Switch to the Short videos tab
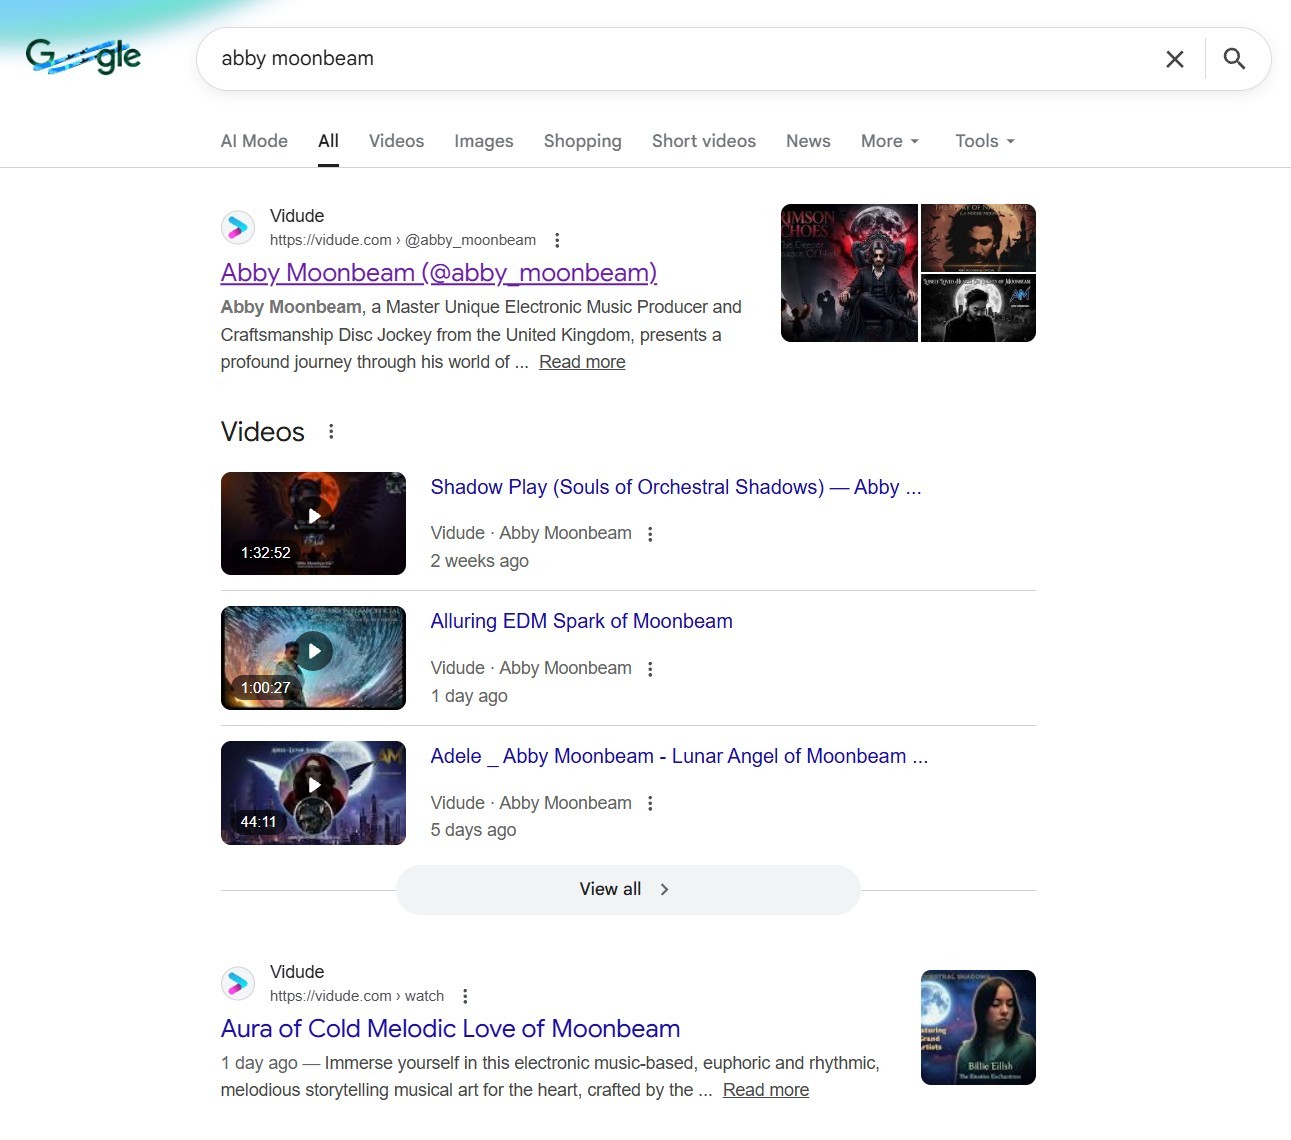Image resolution: width=1291 pixels, height=1140 pixels. coord(704,141)
